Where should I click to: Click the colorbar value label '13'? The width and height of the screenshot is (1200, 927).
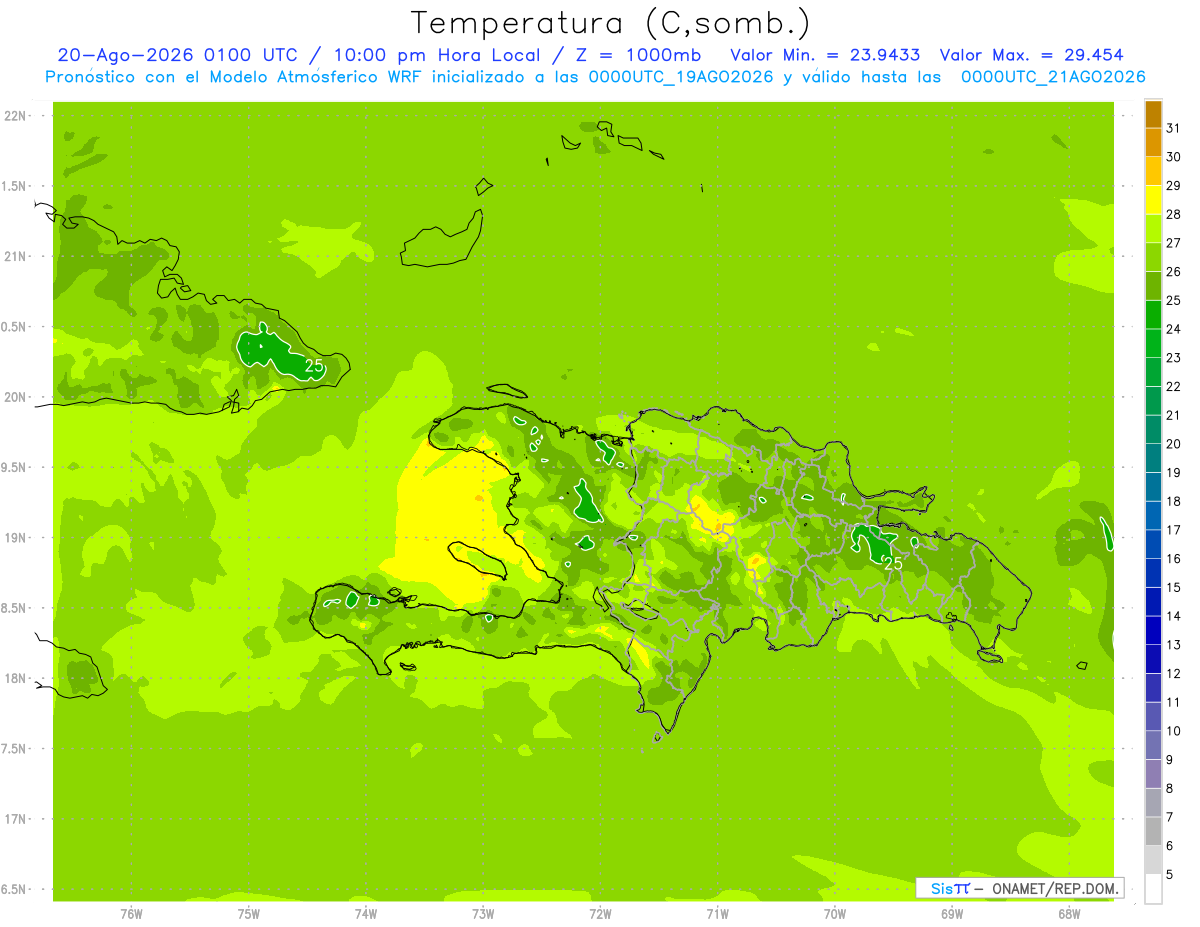coord(1173,645)
